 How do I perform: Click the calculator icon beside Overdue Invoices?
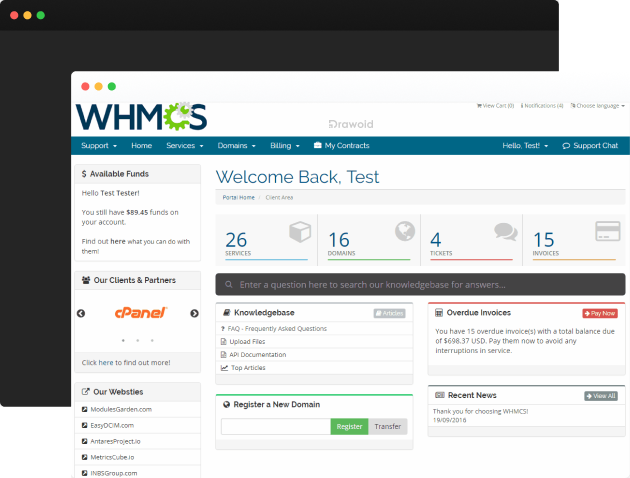pos(439,313)
